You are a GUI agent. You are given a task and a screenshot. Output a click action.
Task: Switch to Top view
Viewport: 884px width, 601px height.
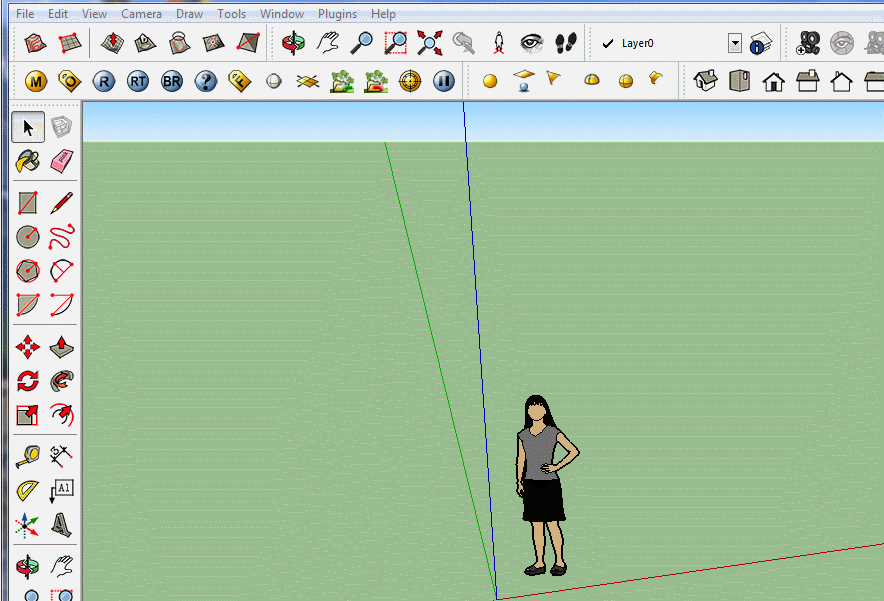tap(740, 81)
